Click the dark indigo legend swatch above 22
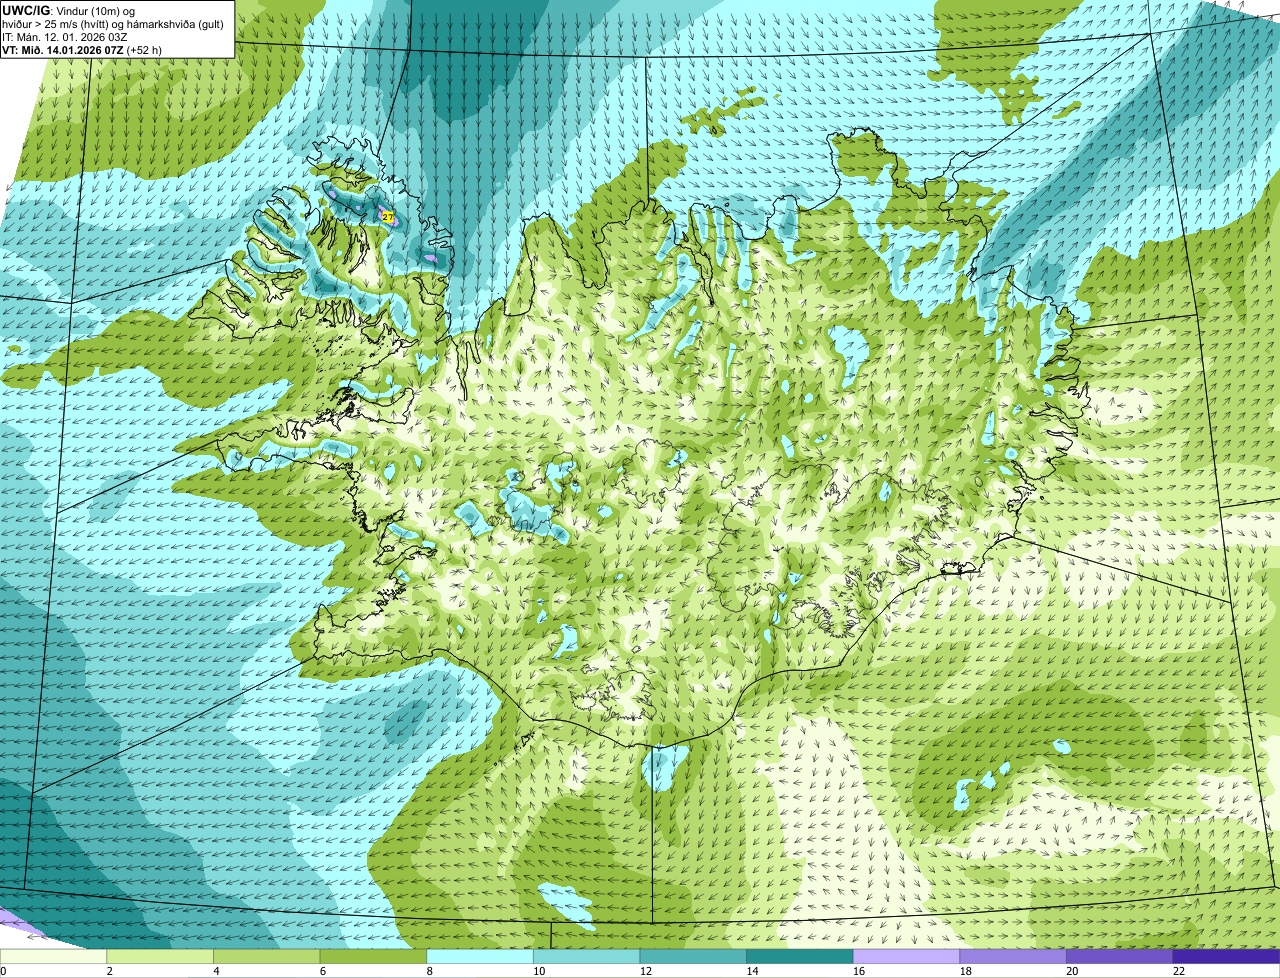 tap(1227, 956)
